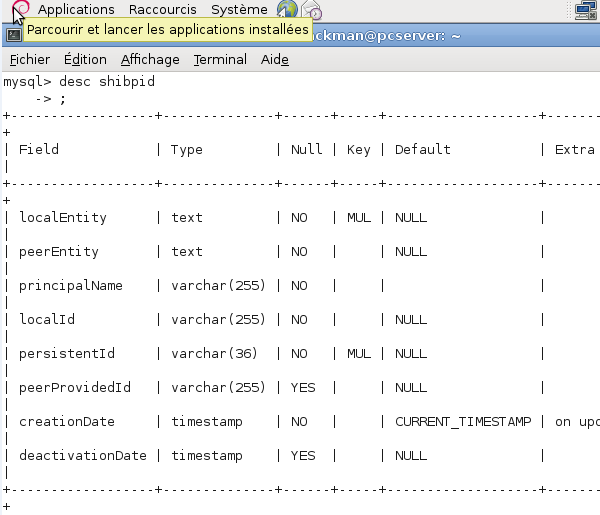Click the terminal window icon in title bar

(x=13, y=35)
